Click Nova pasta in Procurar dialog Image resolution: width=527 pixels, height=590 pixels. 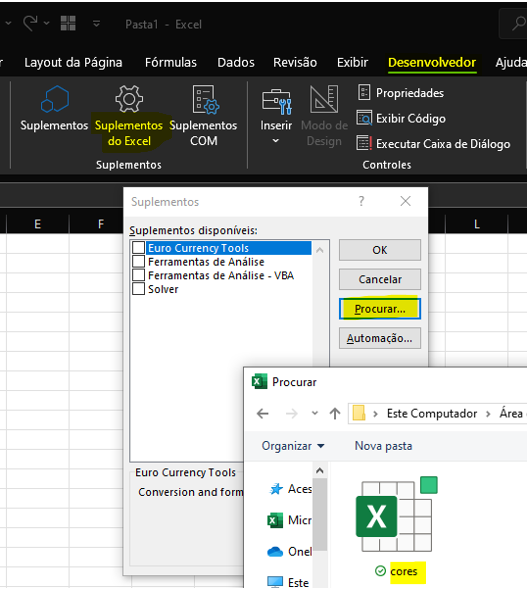coord(383,446)
